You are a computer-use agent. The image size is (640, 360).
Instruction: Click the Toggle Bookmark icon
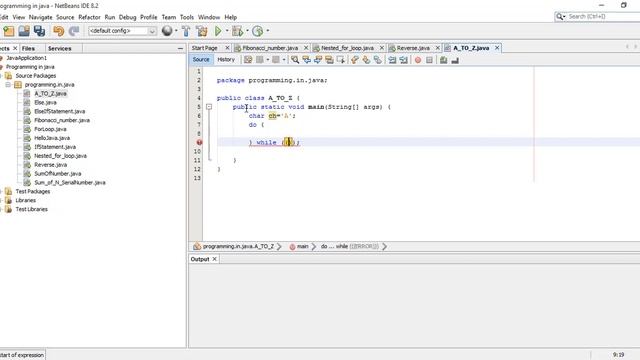tap(378, 60)
